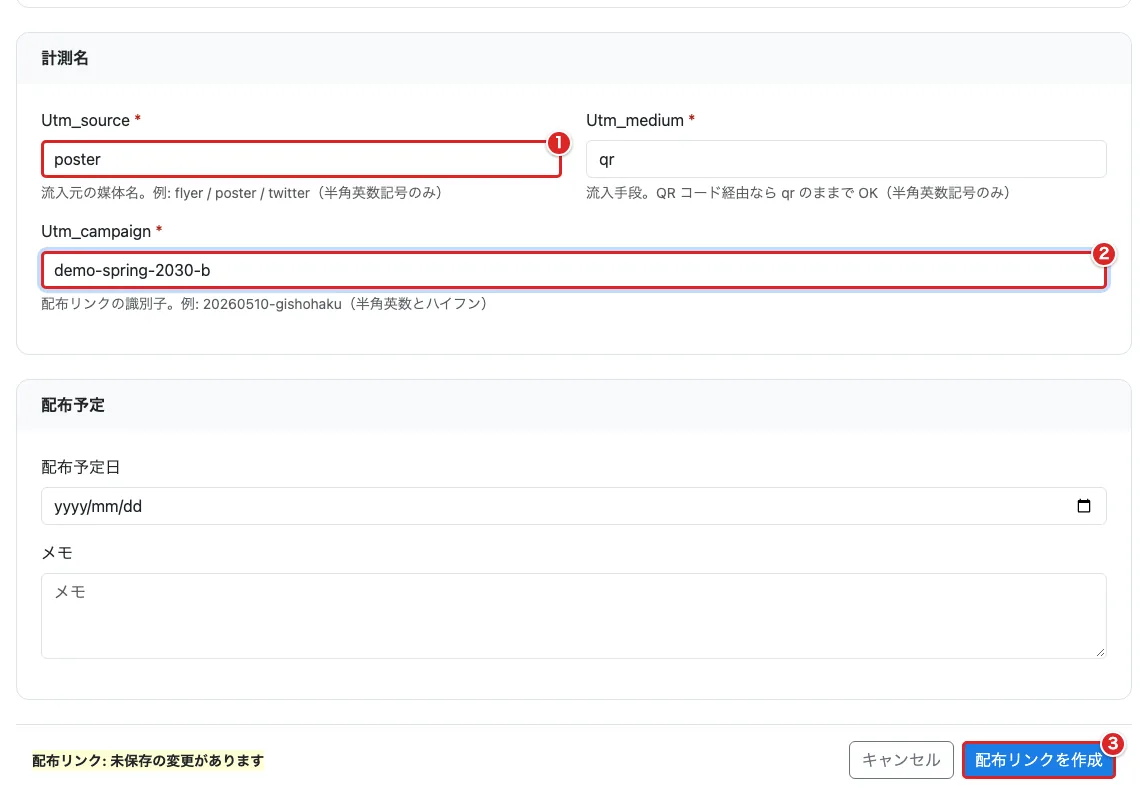The image size is (1148, 803).
Task: Open the calendar picker for 配布予定日
Action: [1084, 506]
